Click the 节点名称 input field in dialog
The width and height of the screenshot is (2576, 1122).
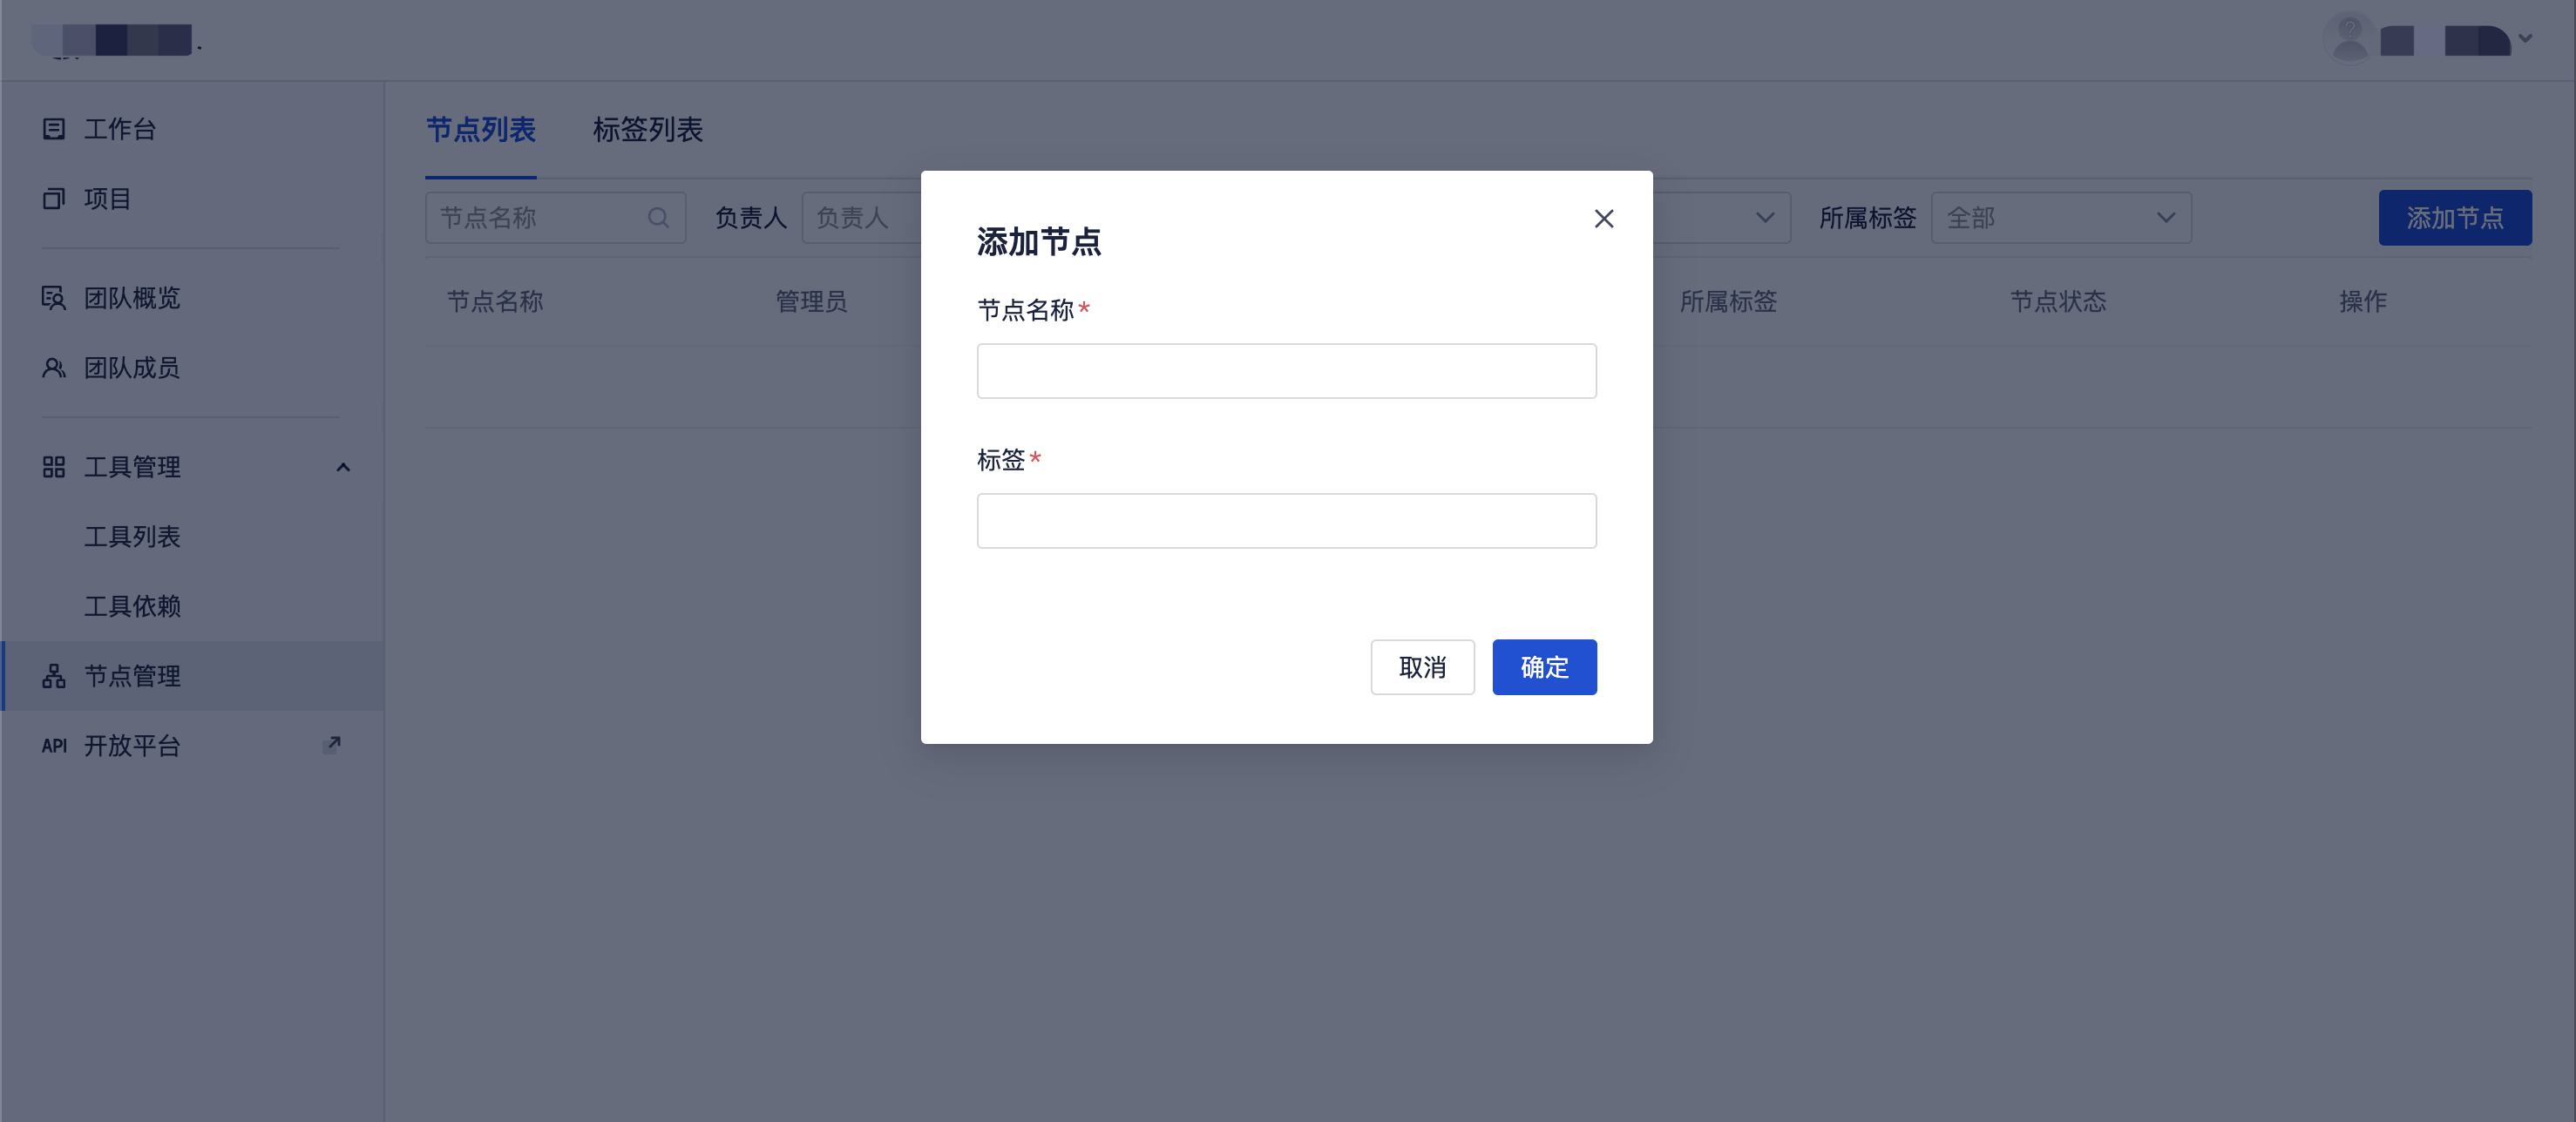pyautogui.click(x=1286, y=371)
